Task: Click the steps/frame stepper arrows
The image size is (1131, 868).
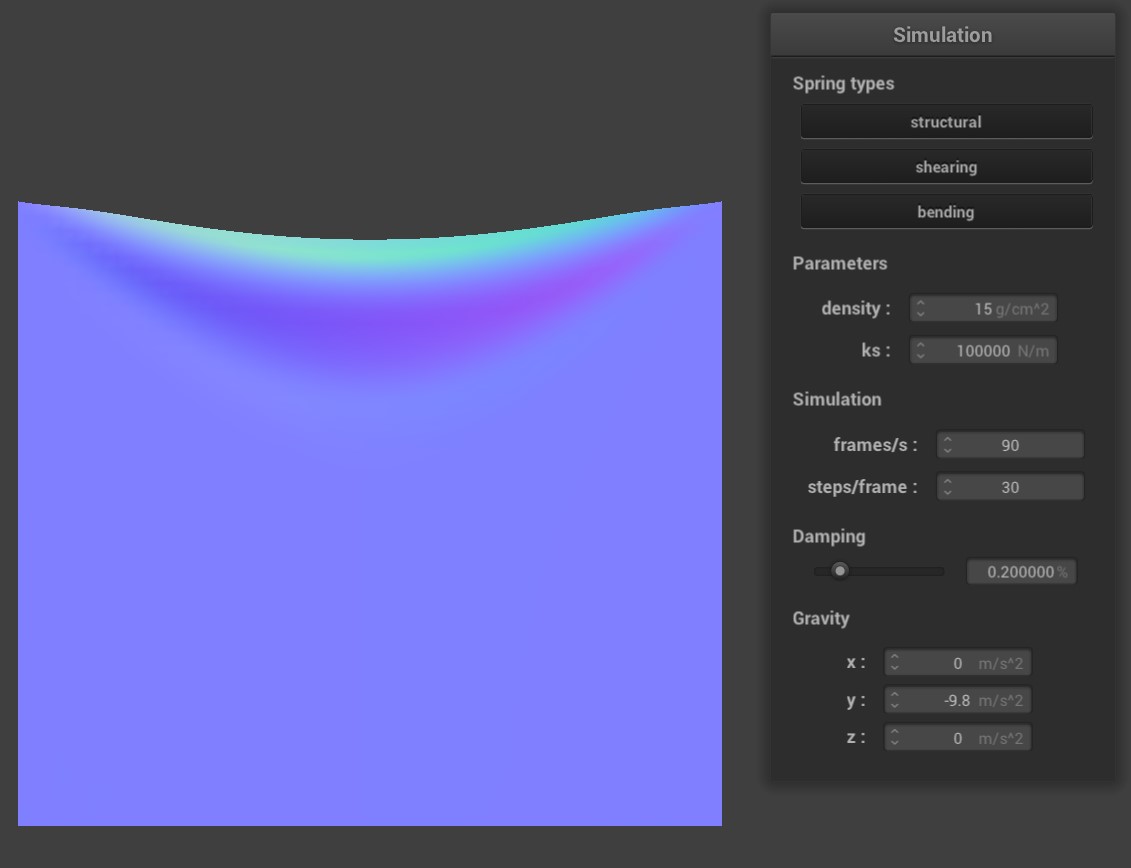Action: coord(947,488)
